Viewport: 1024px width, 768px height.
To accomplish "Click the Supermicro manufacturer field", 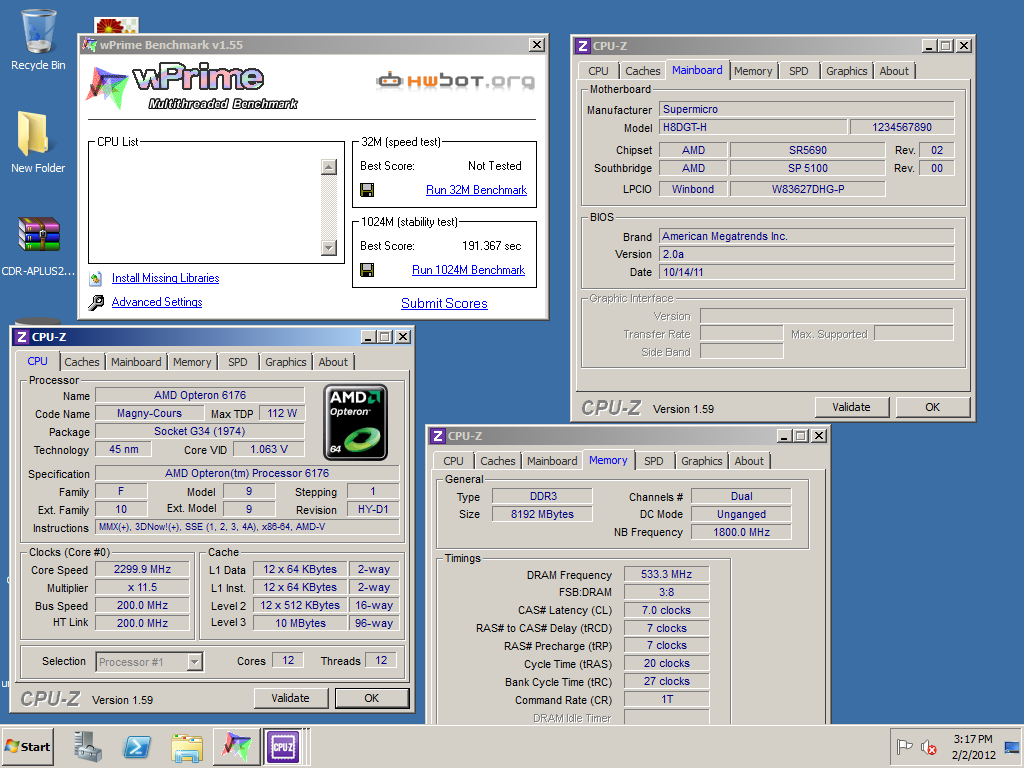I will click(807, 109).
